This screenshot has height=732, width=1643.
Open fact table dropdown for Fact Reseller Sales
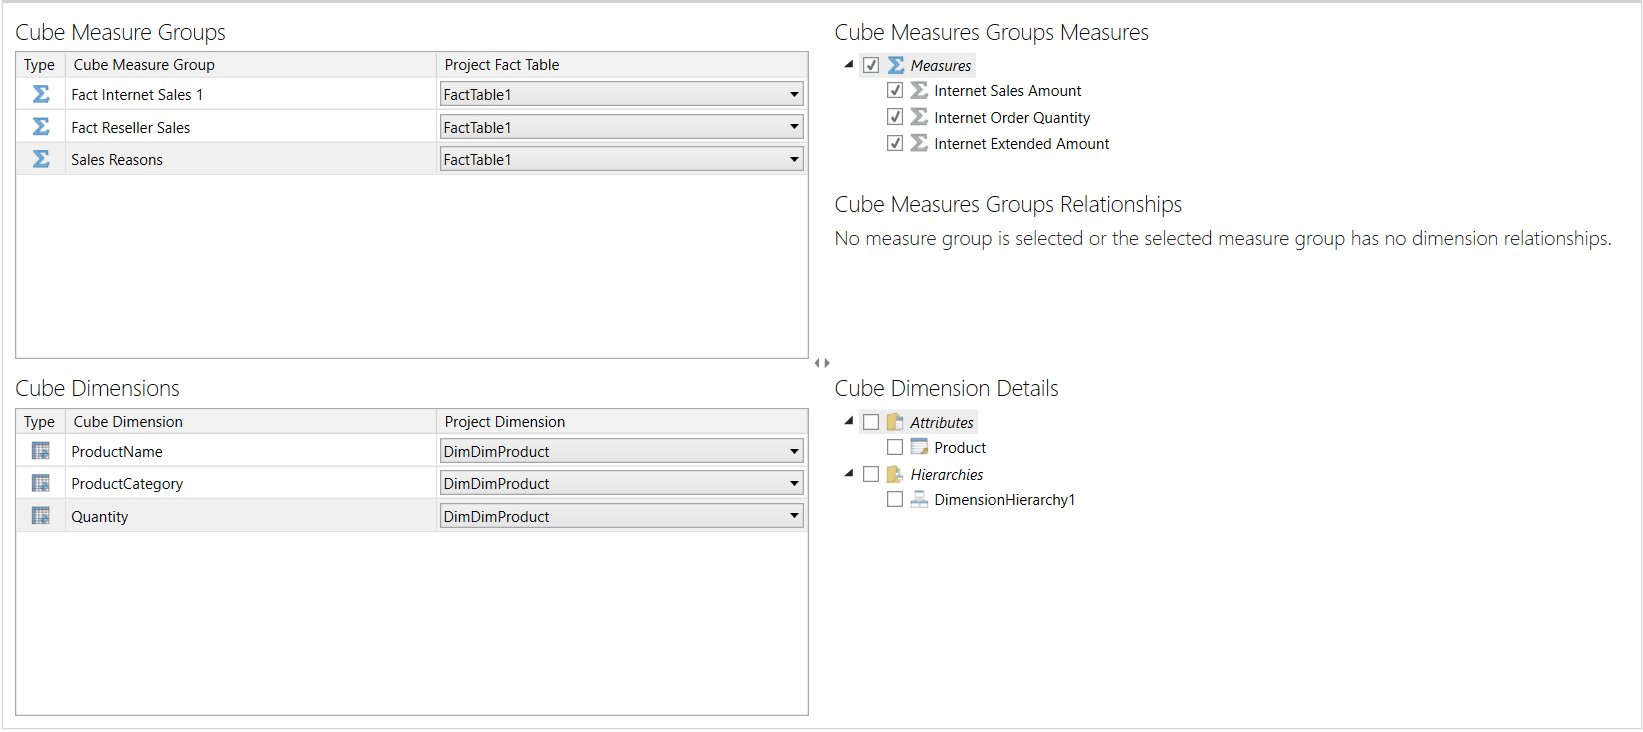(794, 127)
